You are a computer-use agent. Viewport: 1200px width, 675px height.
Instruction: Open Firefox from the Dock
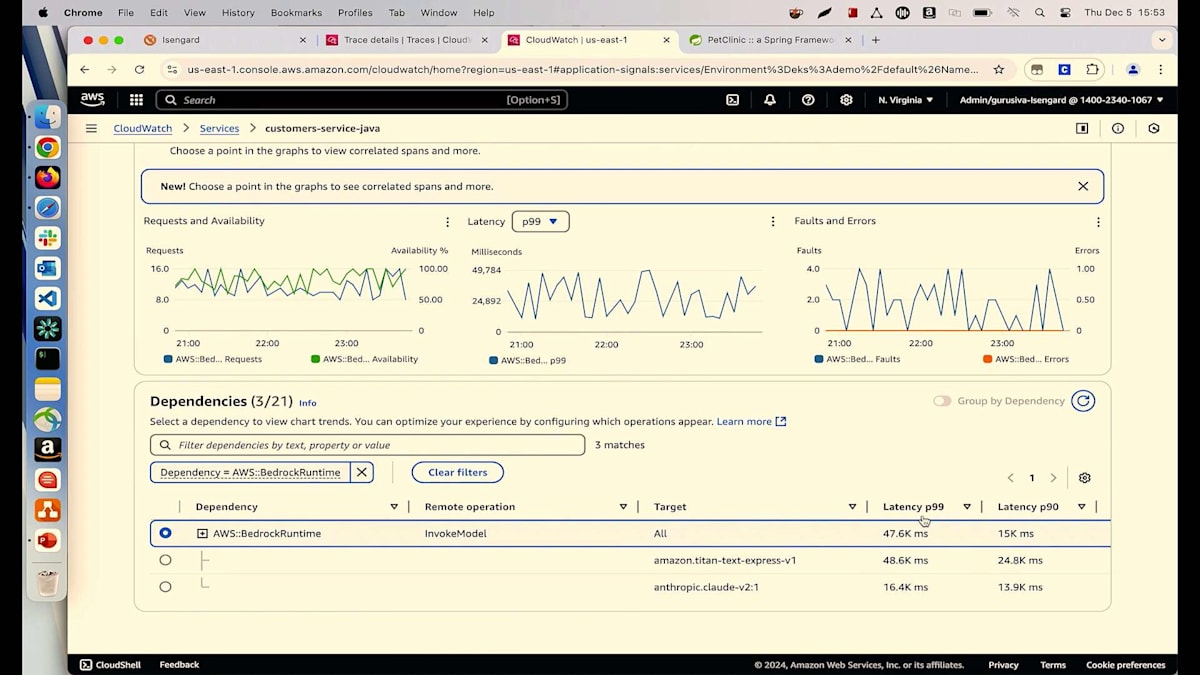[x=47, y=178]
